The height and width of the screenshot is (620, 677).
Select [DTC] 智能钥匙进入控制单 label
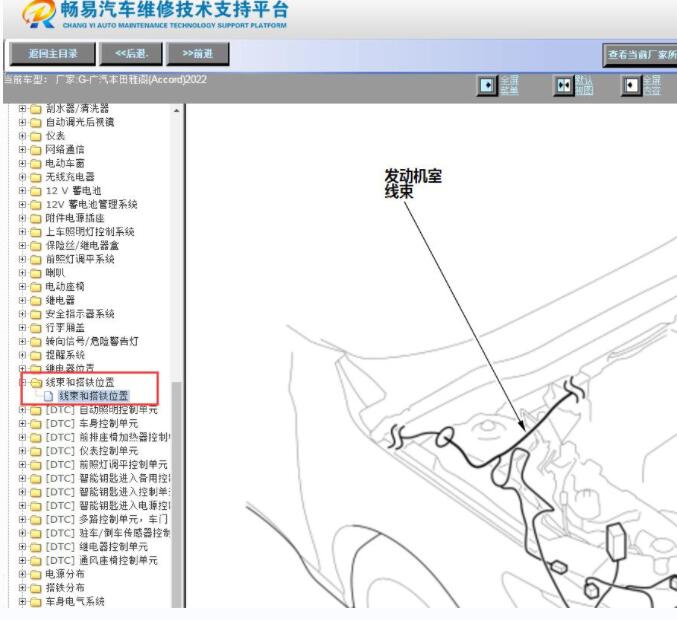tap(108, 492)
